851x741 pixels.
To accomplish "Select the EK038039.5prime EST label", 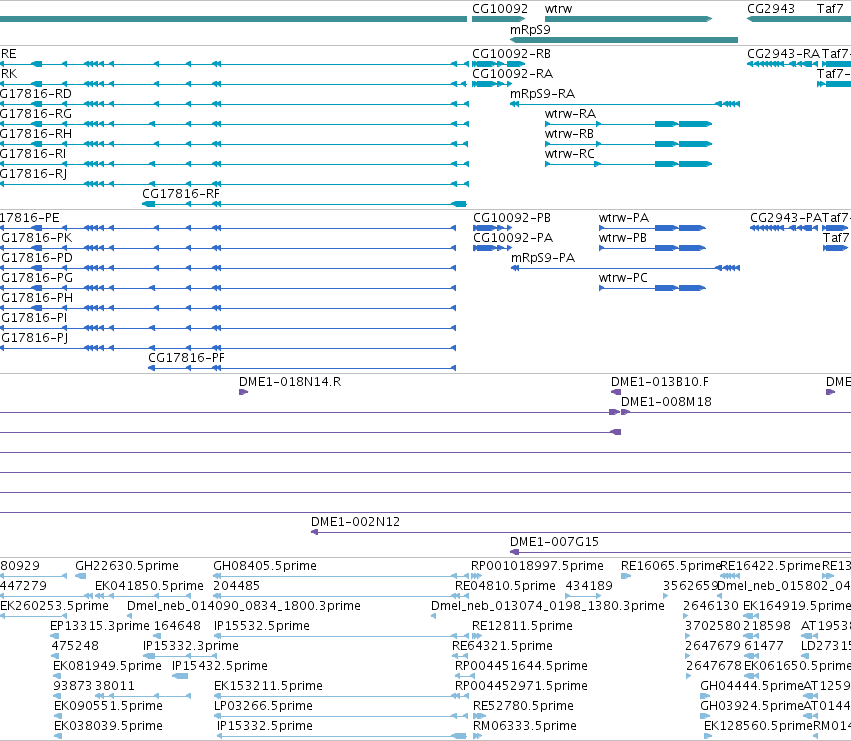I will 108,726.
